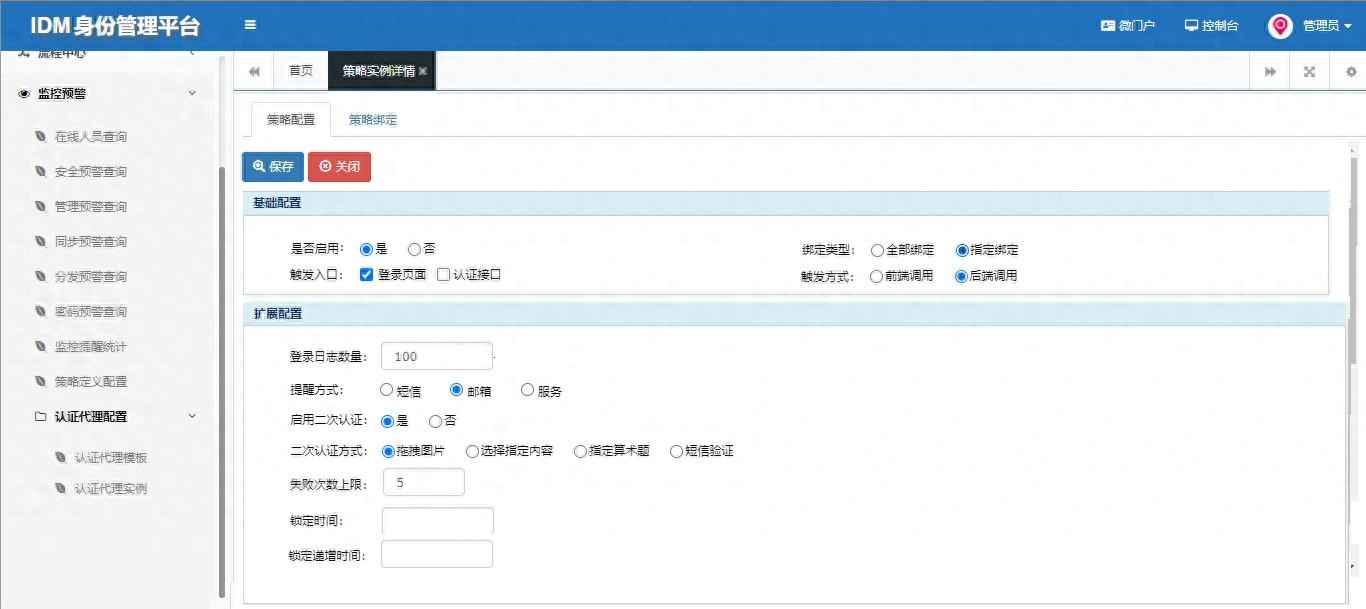This screenshot has height=609, width=1366.
Task: Select 后端调用 trigger mode
Action: (x=962, y=276)
